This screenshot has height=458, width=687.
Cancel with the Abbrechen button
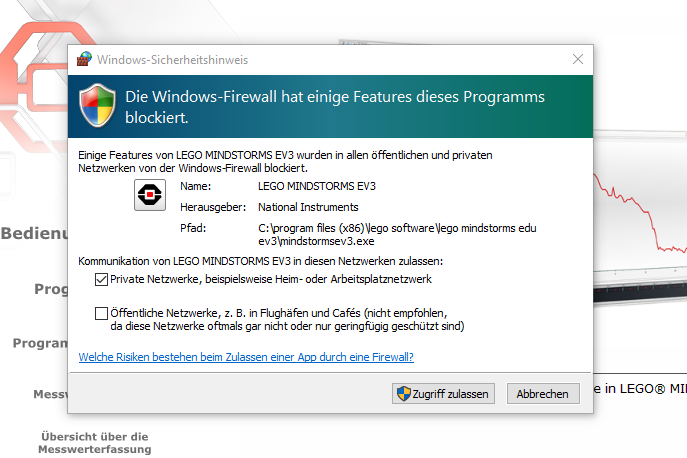(542, 394)
